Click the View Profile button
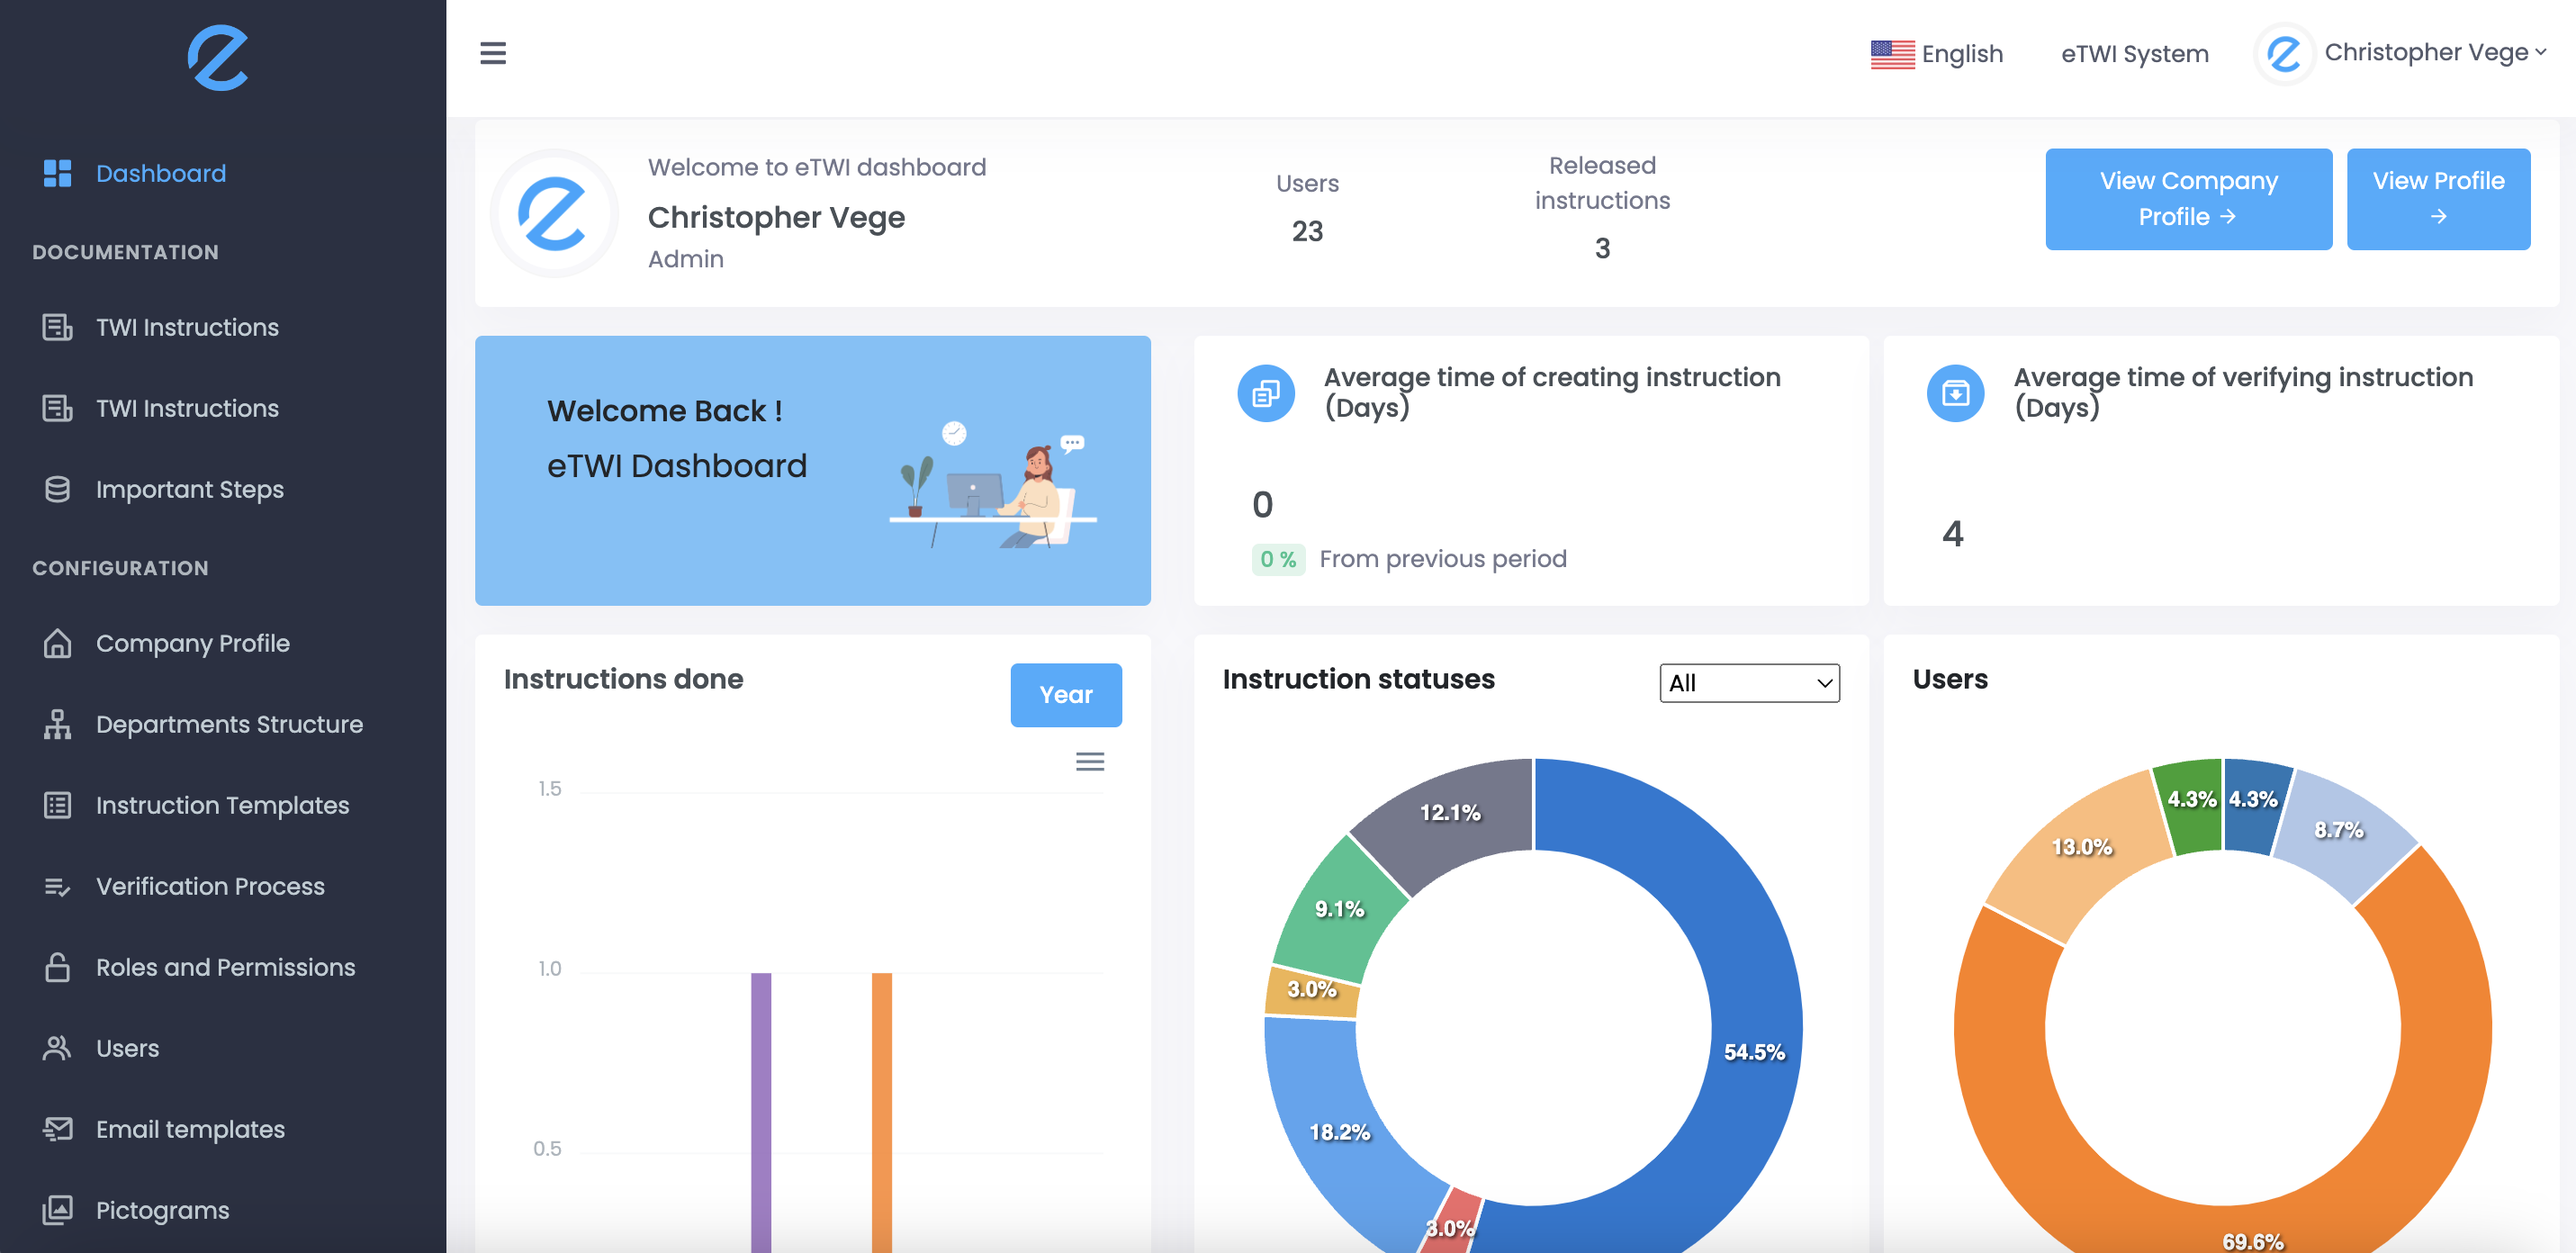Screen dimensions: 2576x1253 pyautogui.click(x=2439, y=198)
